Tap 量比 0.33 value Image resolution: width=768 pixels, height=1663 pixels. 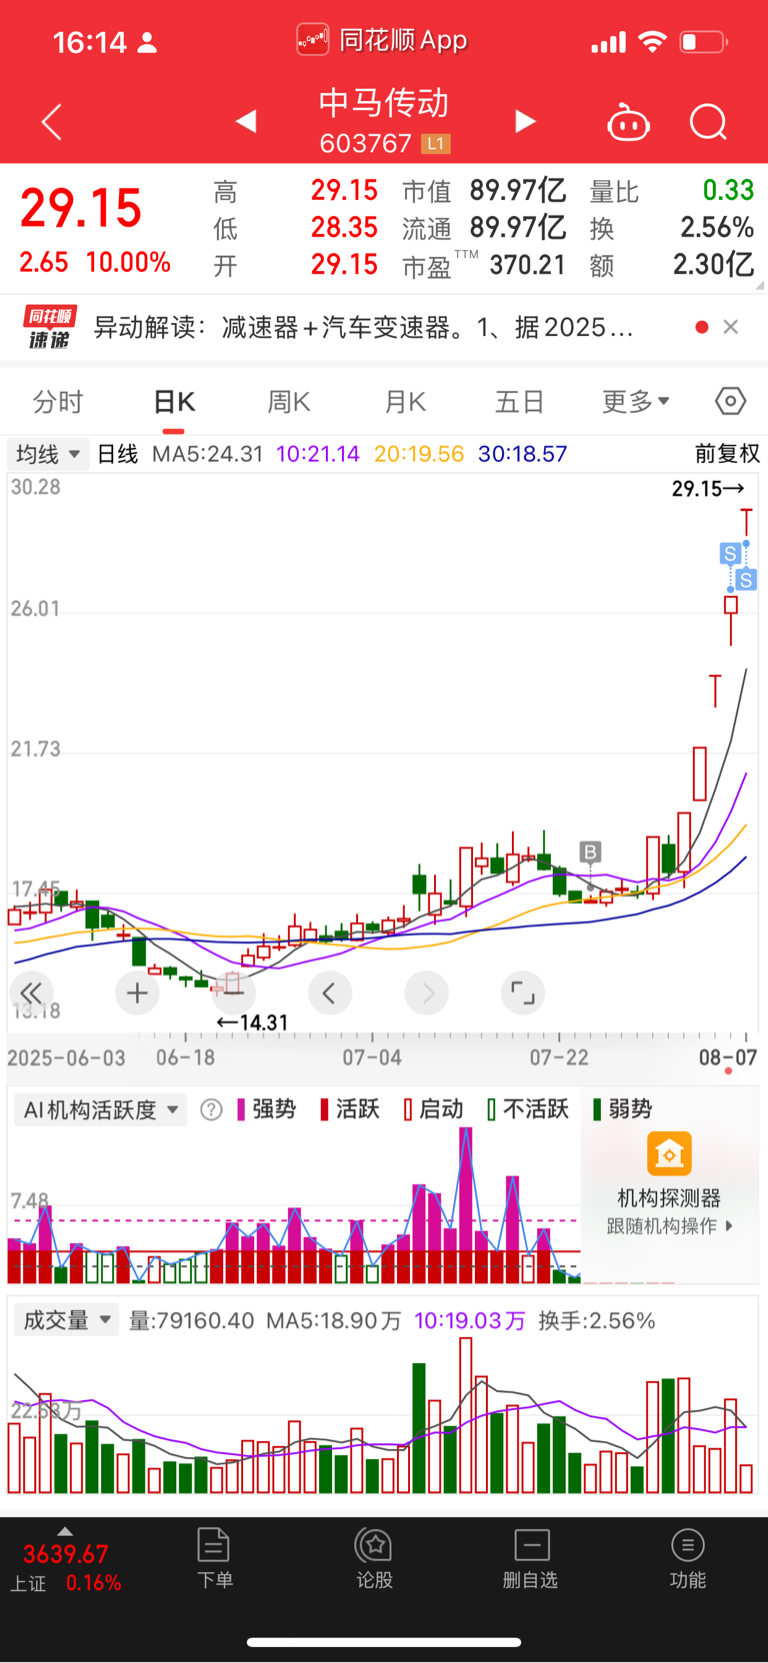728,190
